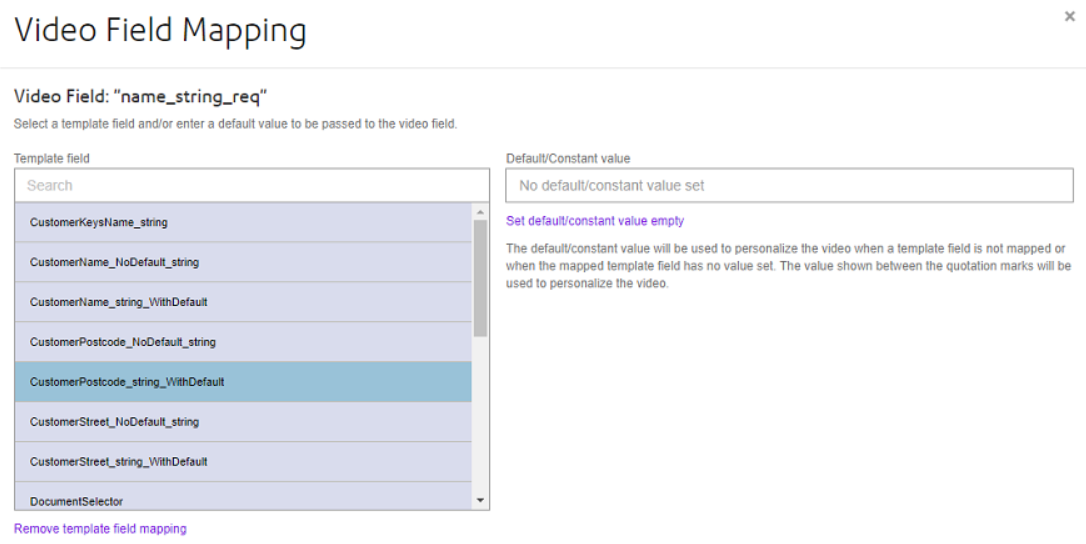The height and width of the screenshot is (544, 1086).
Task: Choose CustomerStreet_NoDefault_string field
Action: tap(243, 421)
